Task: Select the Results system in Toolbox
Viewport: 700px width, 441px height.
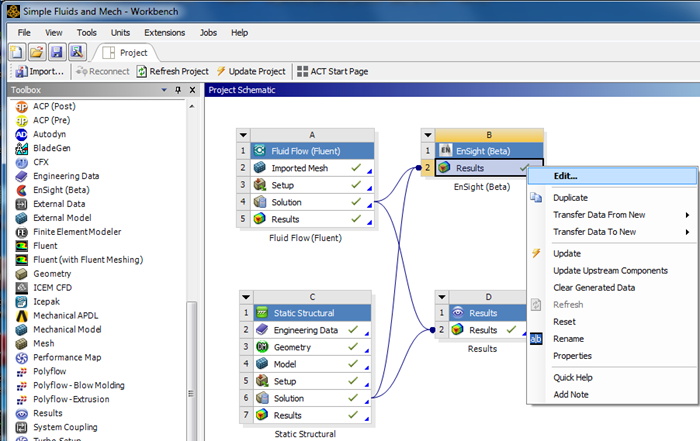Action: click(x=39, y=413)
